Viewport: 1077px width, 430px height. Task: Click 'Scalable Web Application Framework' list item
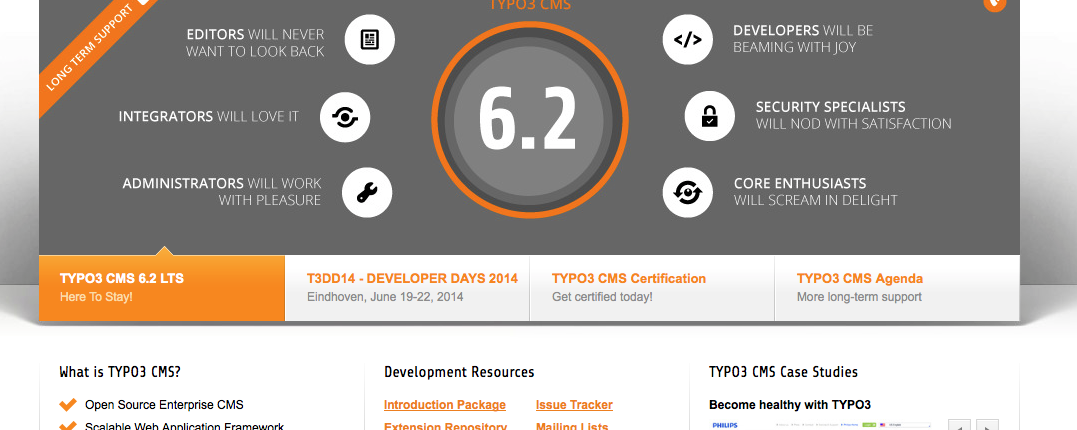(x=184, y=426)
